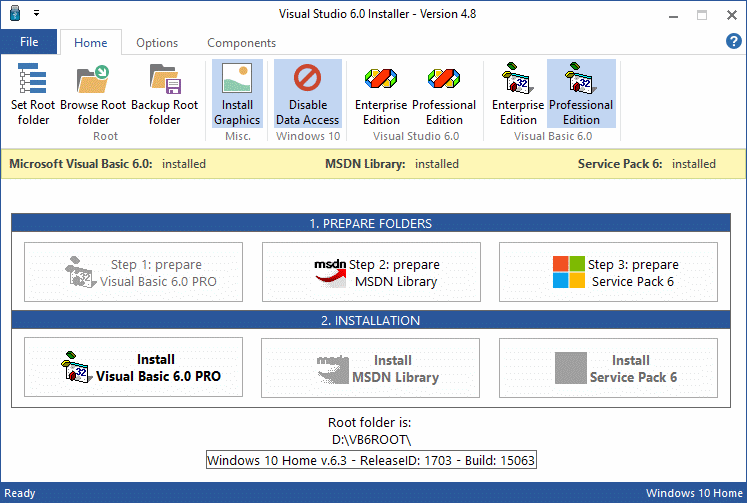Choose Visual Studio 6.0 Professional Edition
The height and width of the screenshot is (503, 747).
[444, 94]
